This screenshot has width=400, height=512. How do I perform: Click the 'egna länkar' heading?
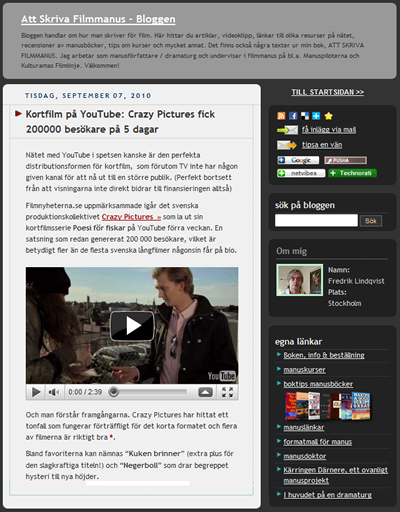(x=298, y=342)
